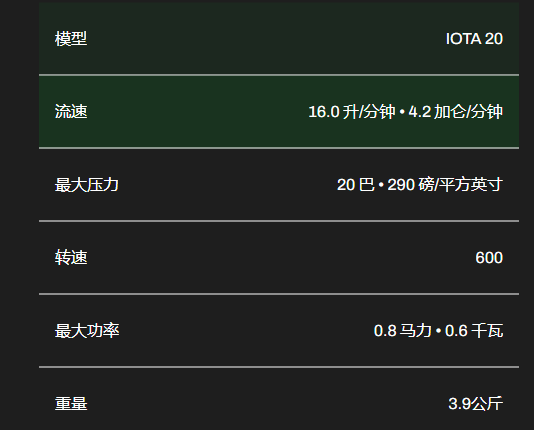The height and width of the screenshot is (430, 534).
Task: Select the IOTA 20 model value
Action: [x=474, y=38]
